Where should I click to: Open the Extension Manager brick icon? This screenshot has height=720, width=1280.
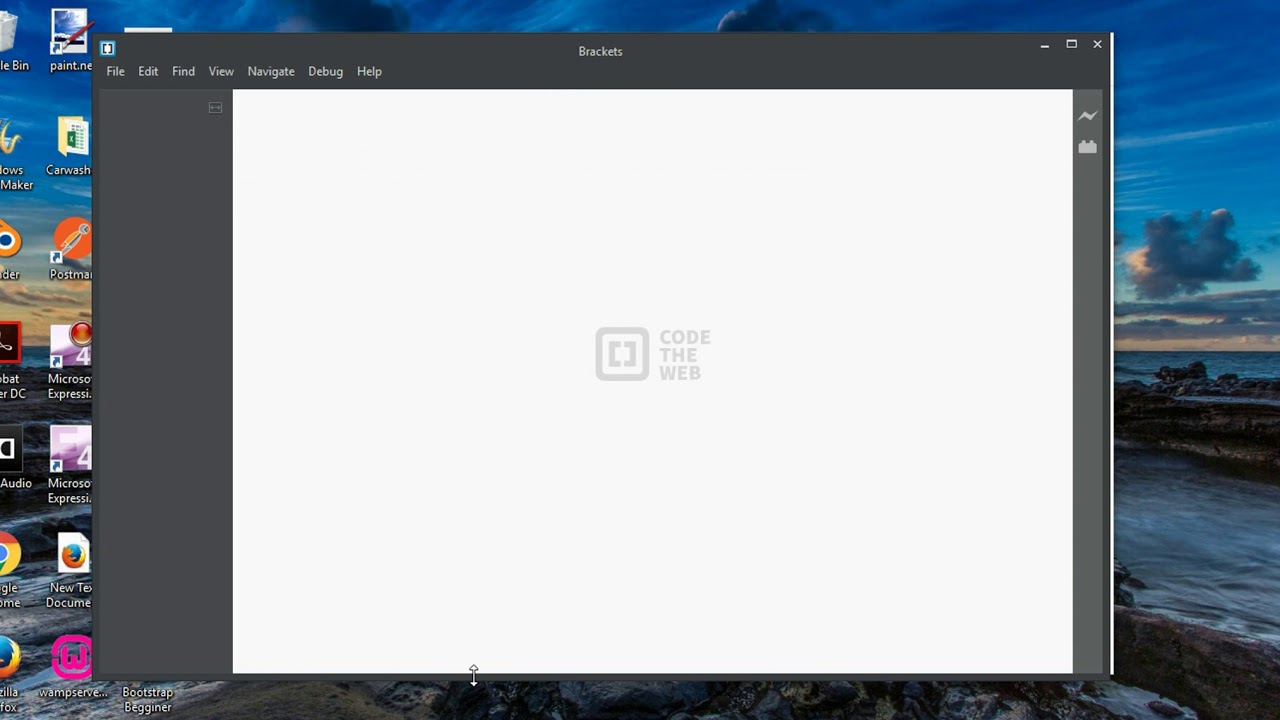pos(1087,147)
